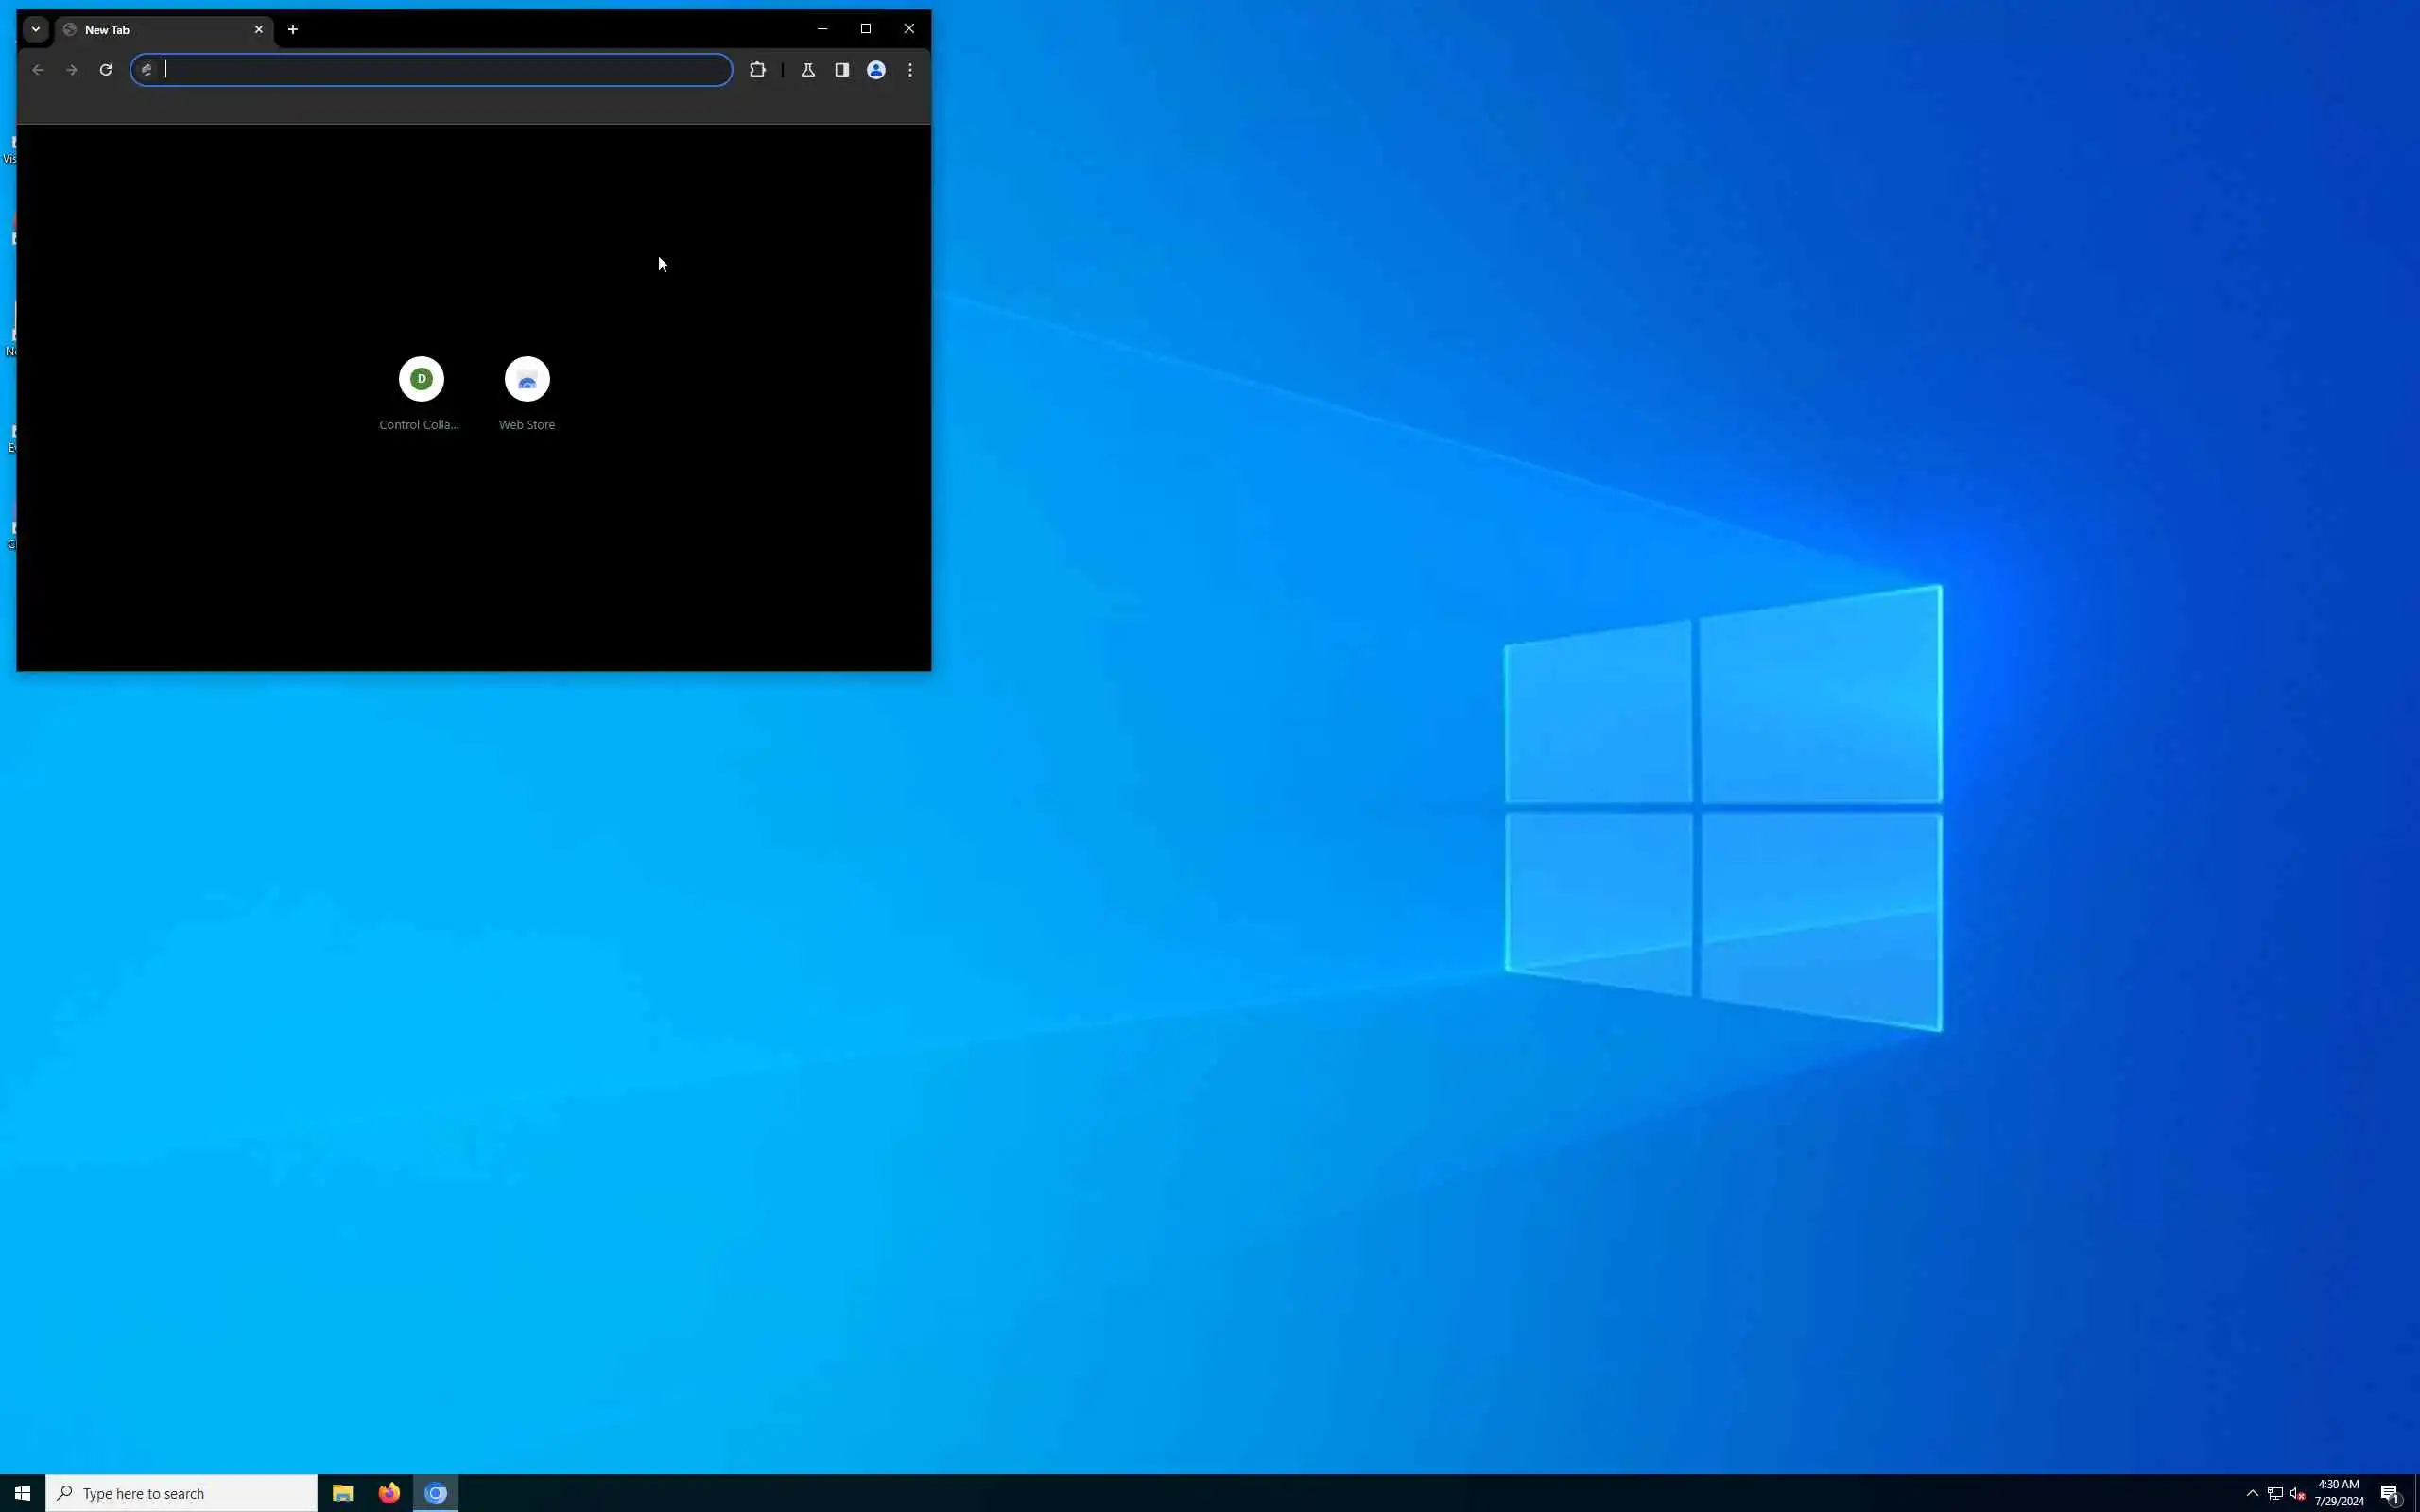The width and height of the screenshot is (2420, 1512).
Task: Open File Explorer from taskbar
Action: tap(343, 1493)
